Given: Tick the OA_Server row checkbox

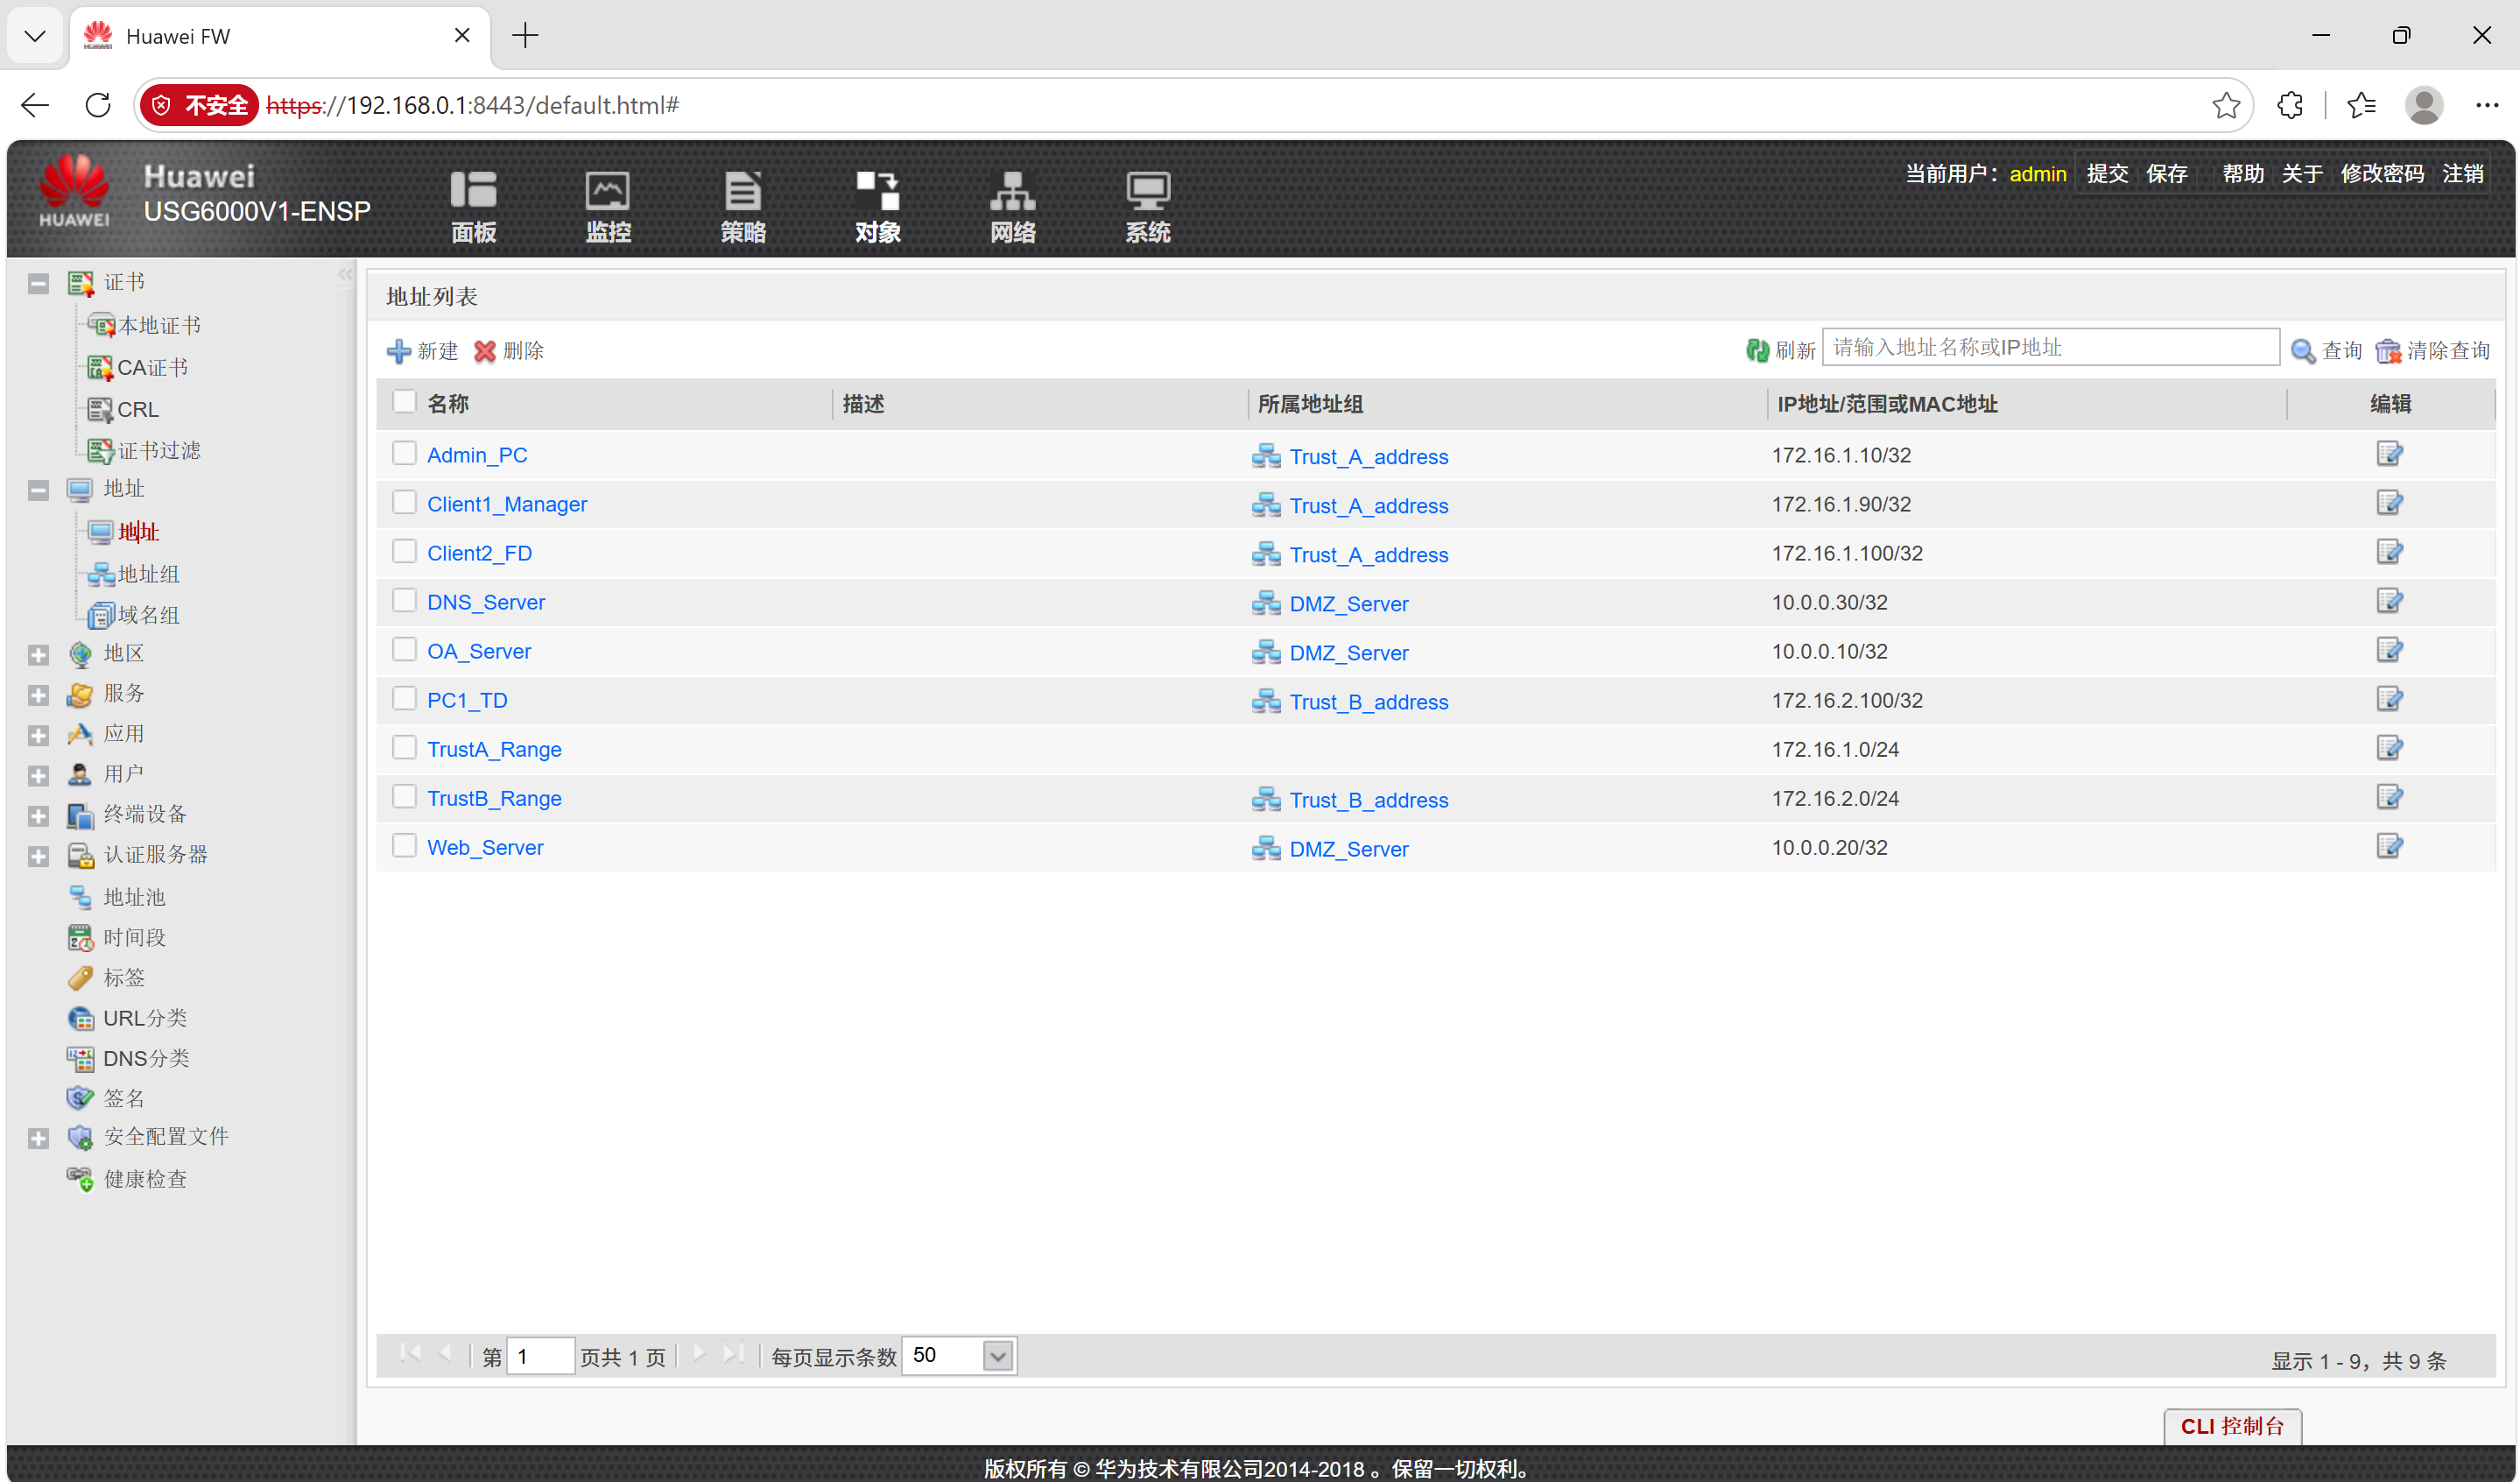Looking at the screenshot, I should point(404,649).
